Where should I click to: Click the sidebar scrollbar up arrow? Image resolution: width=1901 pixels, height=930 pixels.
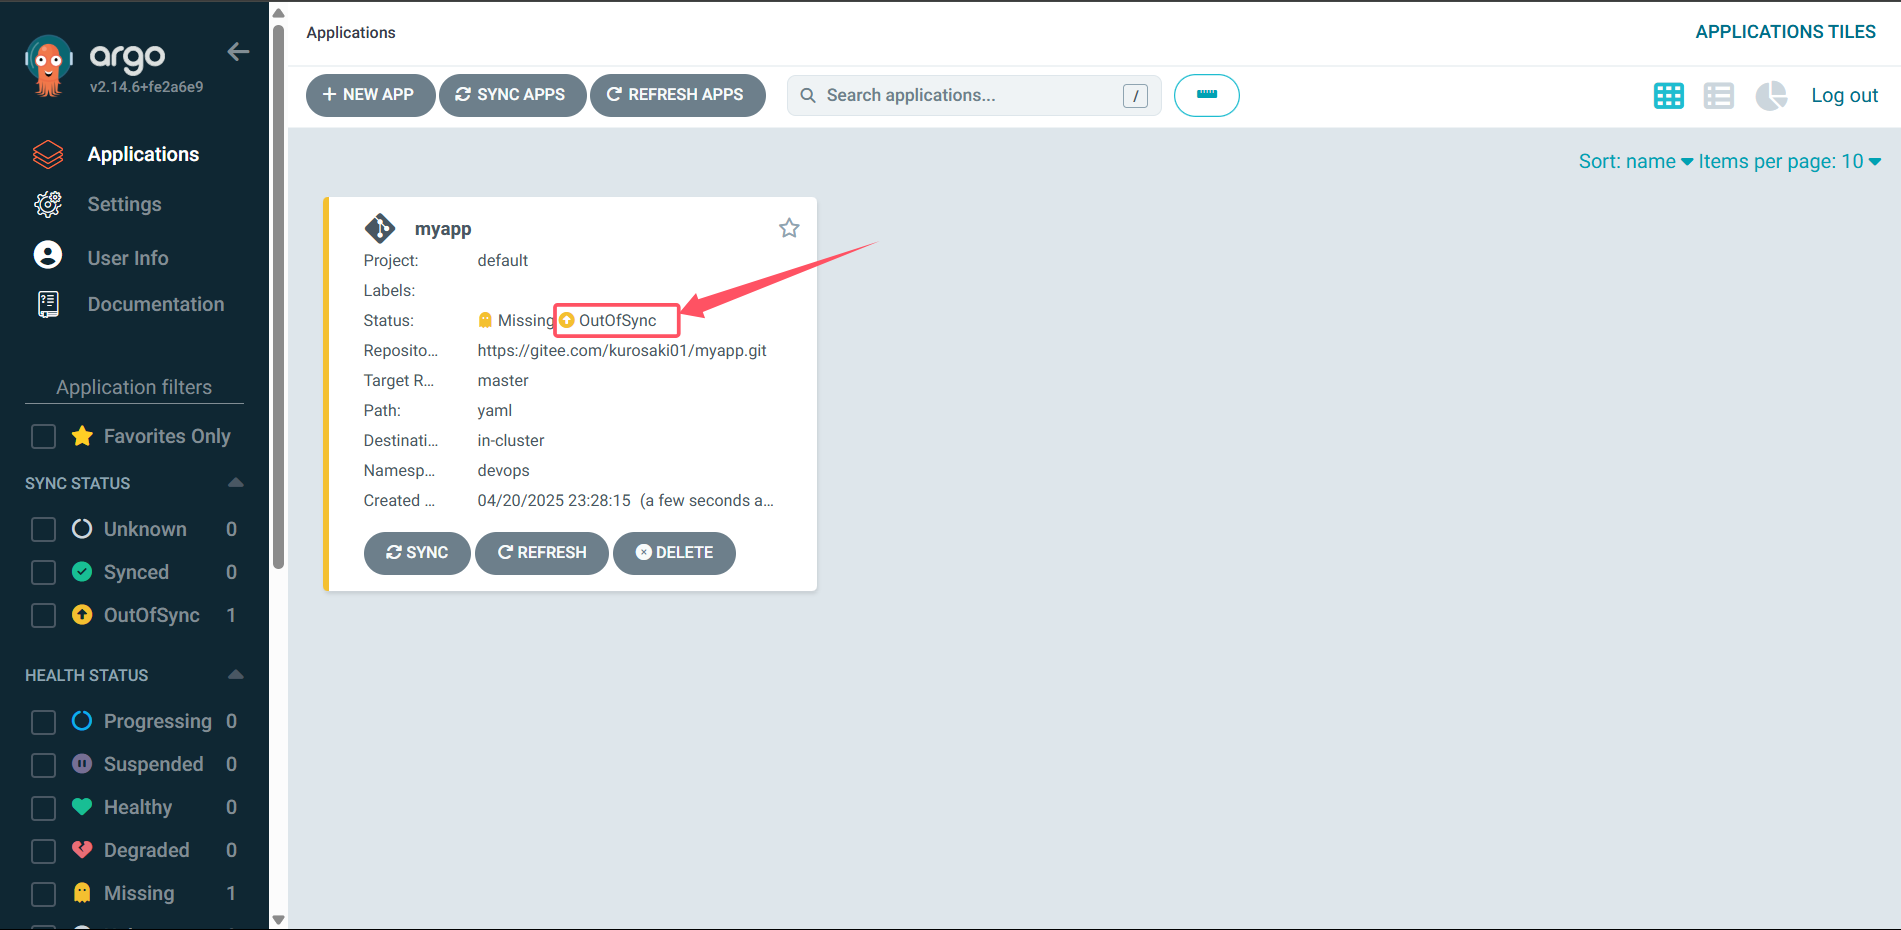[279, 13]
